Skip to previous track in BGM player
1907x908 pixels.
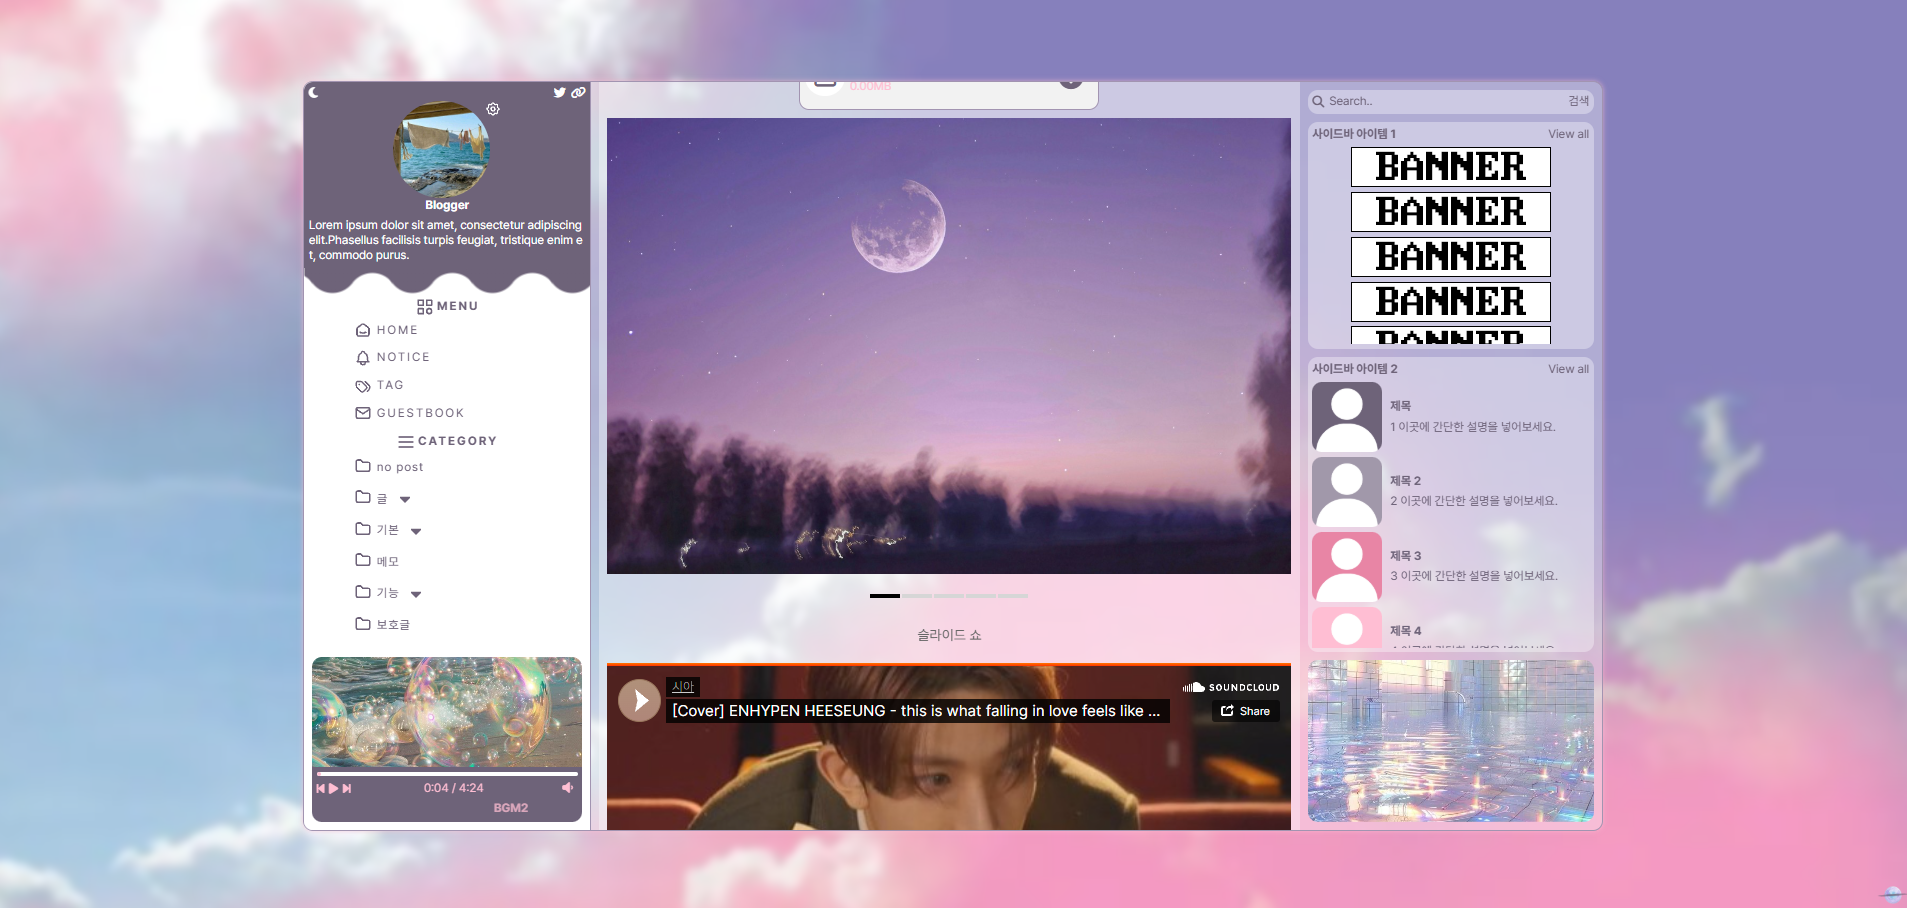(321, 788)
